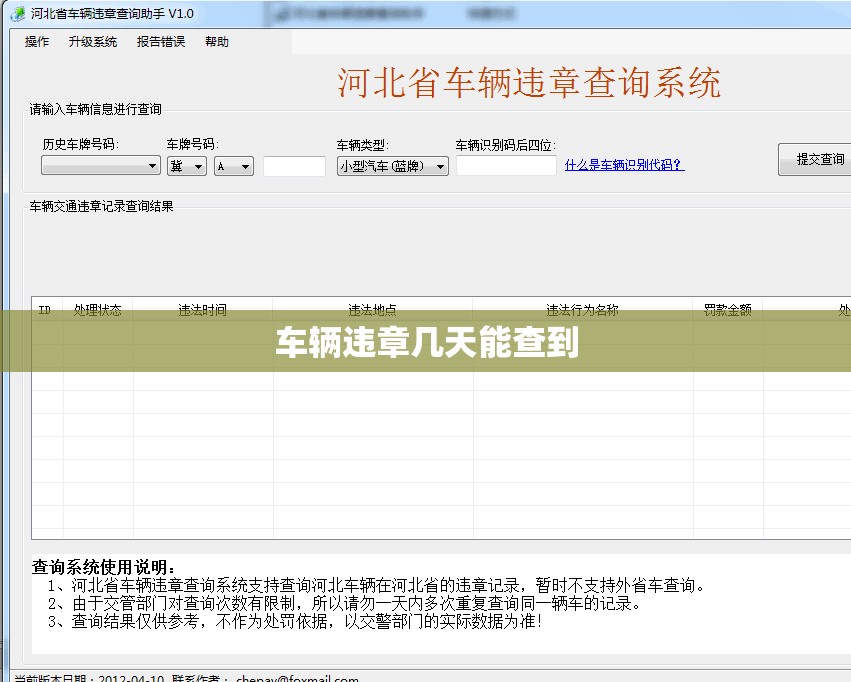Click the ID column header
Viewport: 851px width, 682px height.
pyautogui.click(x=47, y=310)
